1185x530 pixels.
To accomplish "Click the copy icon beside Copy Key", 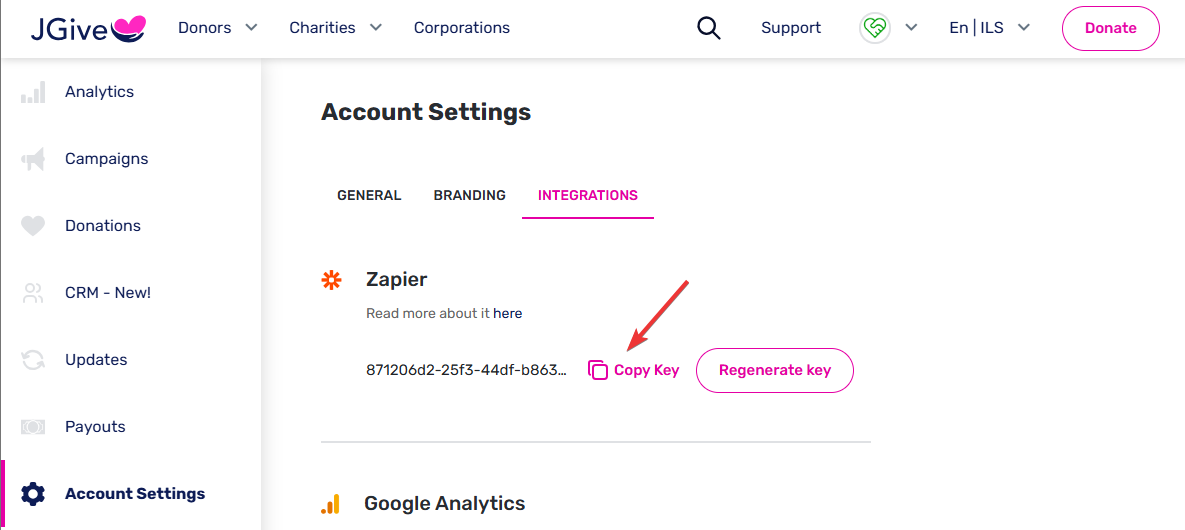I will pyautogui.click(x=598, y=370).
